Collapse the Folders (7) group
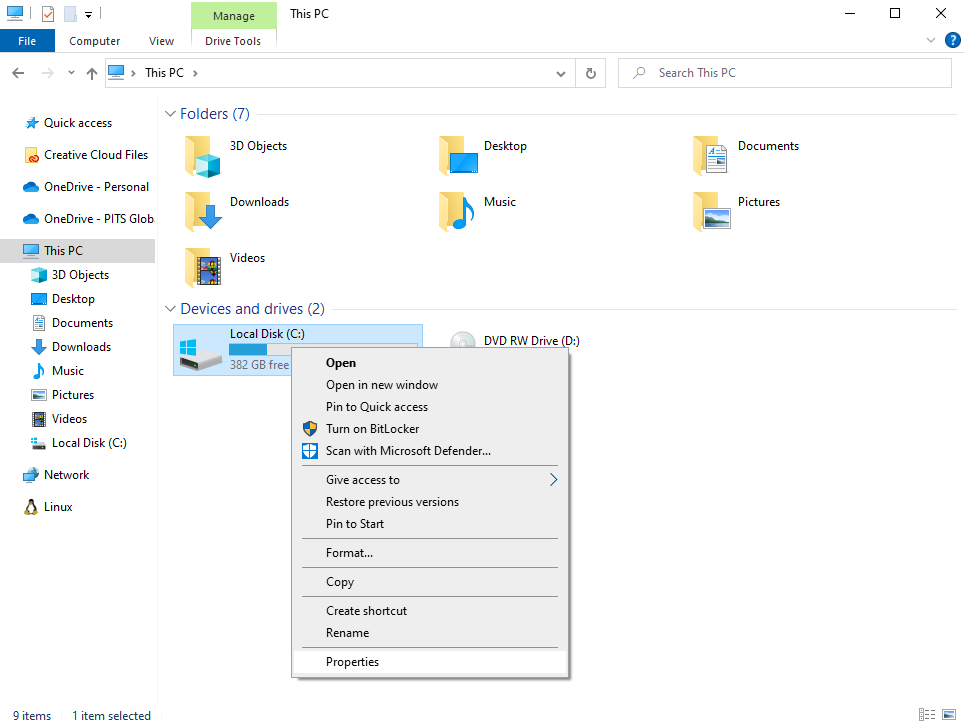The height and width of the screenshot is (725, 964). click(x=170, y=114)
